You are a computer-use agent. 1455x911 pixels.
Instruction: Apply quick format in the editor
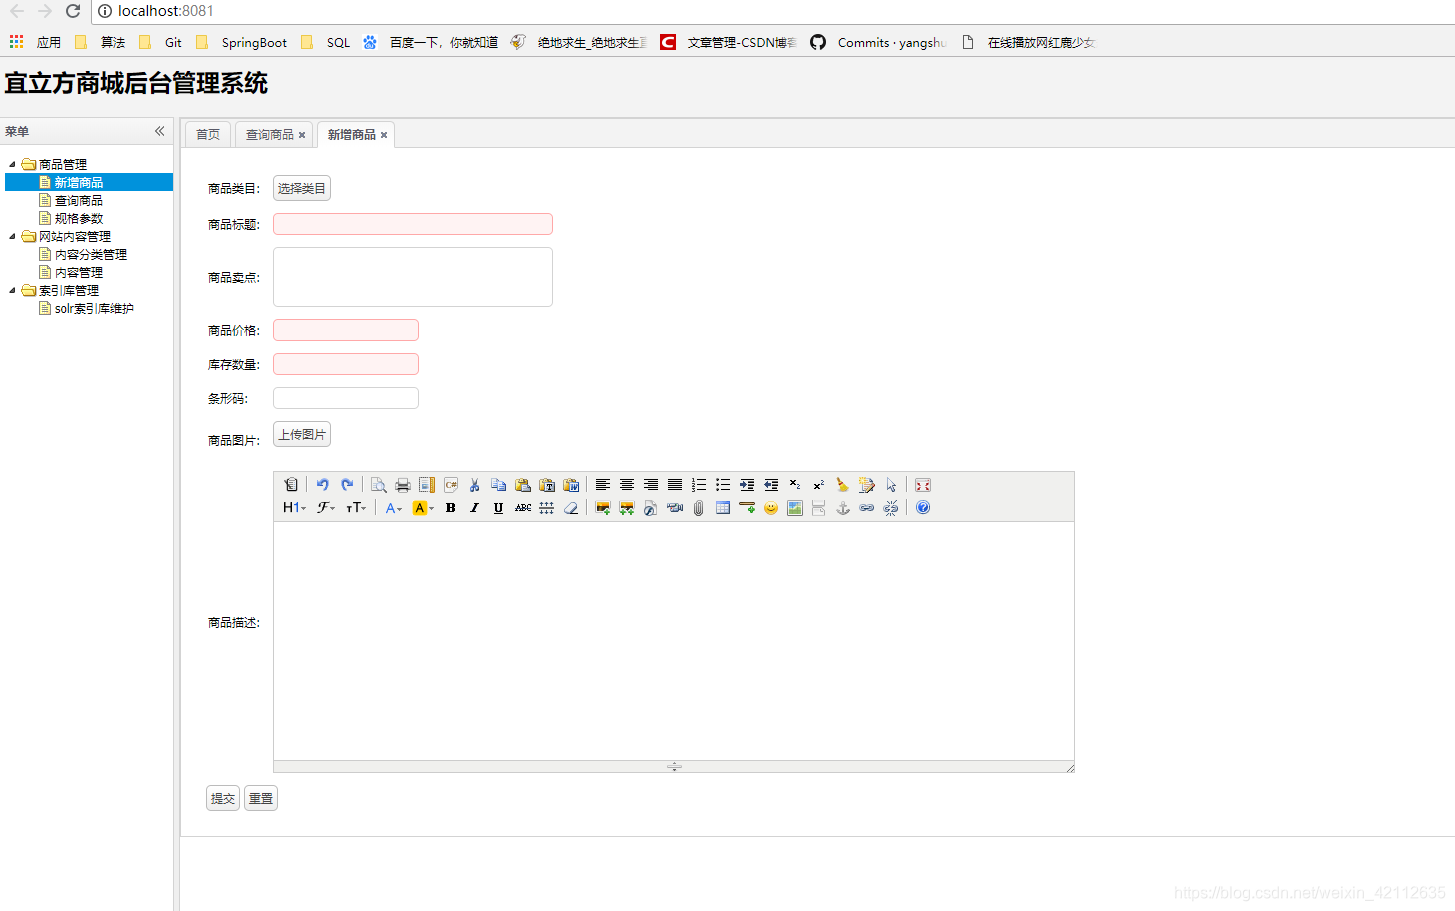[867, 485]
